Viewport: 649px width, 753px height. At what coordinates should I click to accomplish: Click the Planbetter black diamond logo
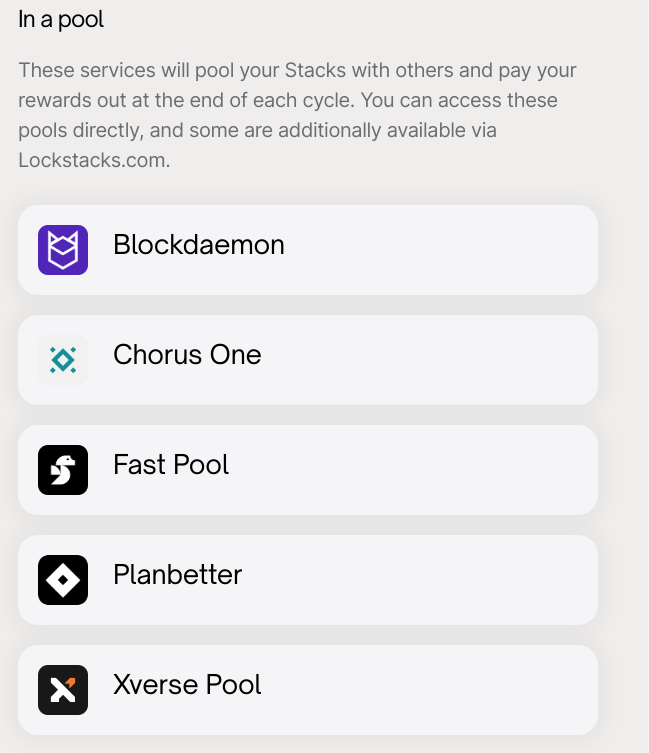[x=63, y=580]
